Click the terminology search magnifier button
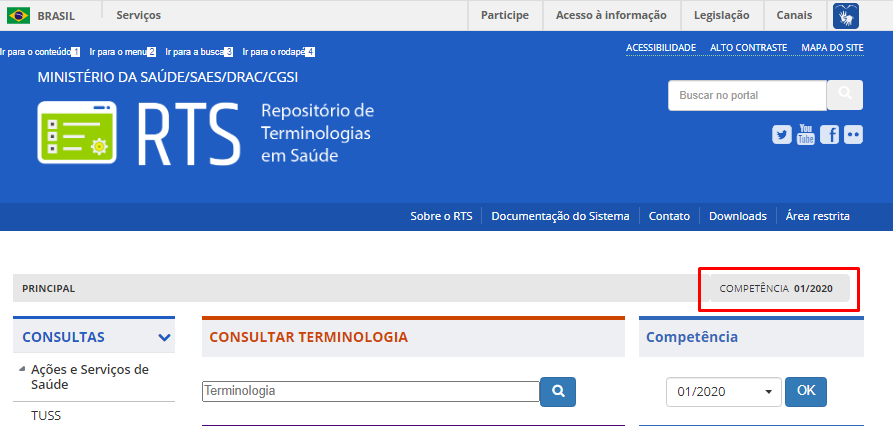 point(558,392)
